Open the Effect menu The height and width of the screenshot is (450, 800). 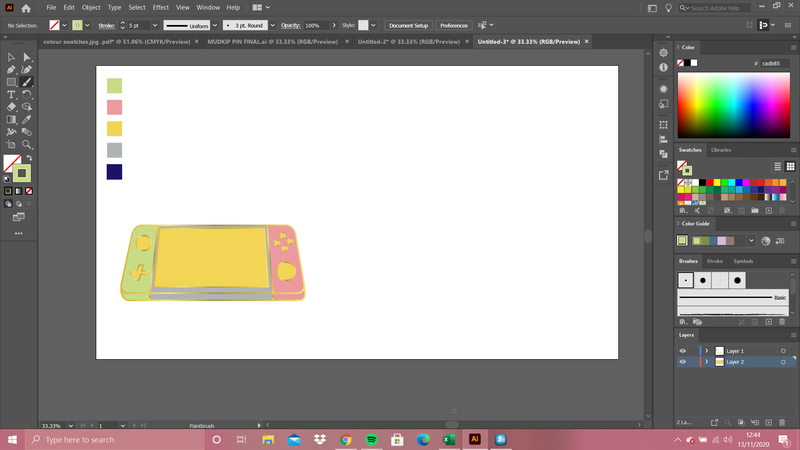pos(161,8)
